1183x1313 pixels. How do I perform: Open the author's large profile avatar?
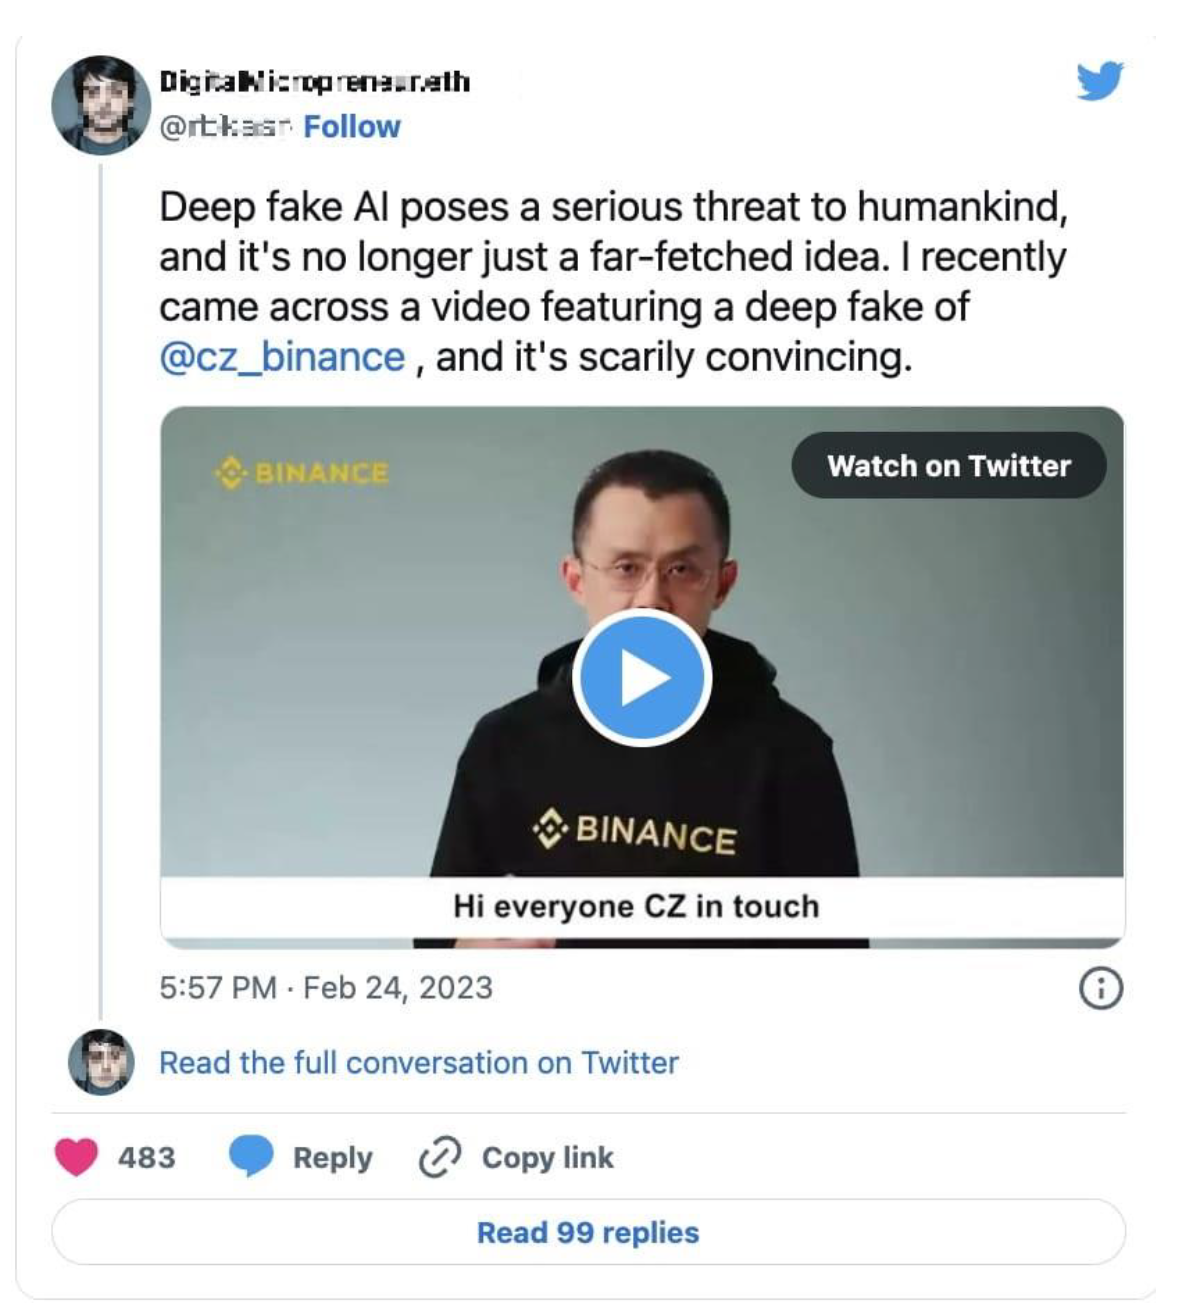(x=100, y=105)
